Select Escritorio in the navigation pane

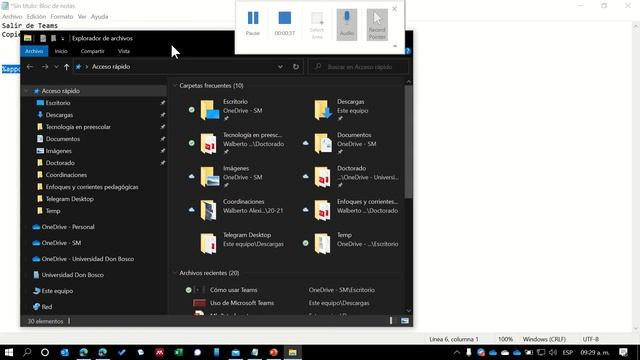58,103
